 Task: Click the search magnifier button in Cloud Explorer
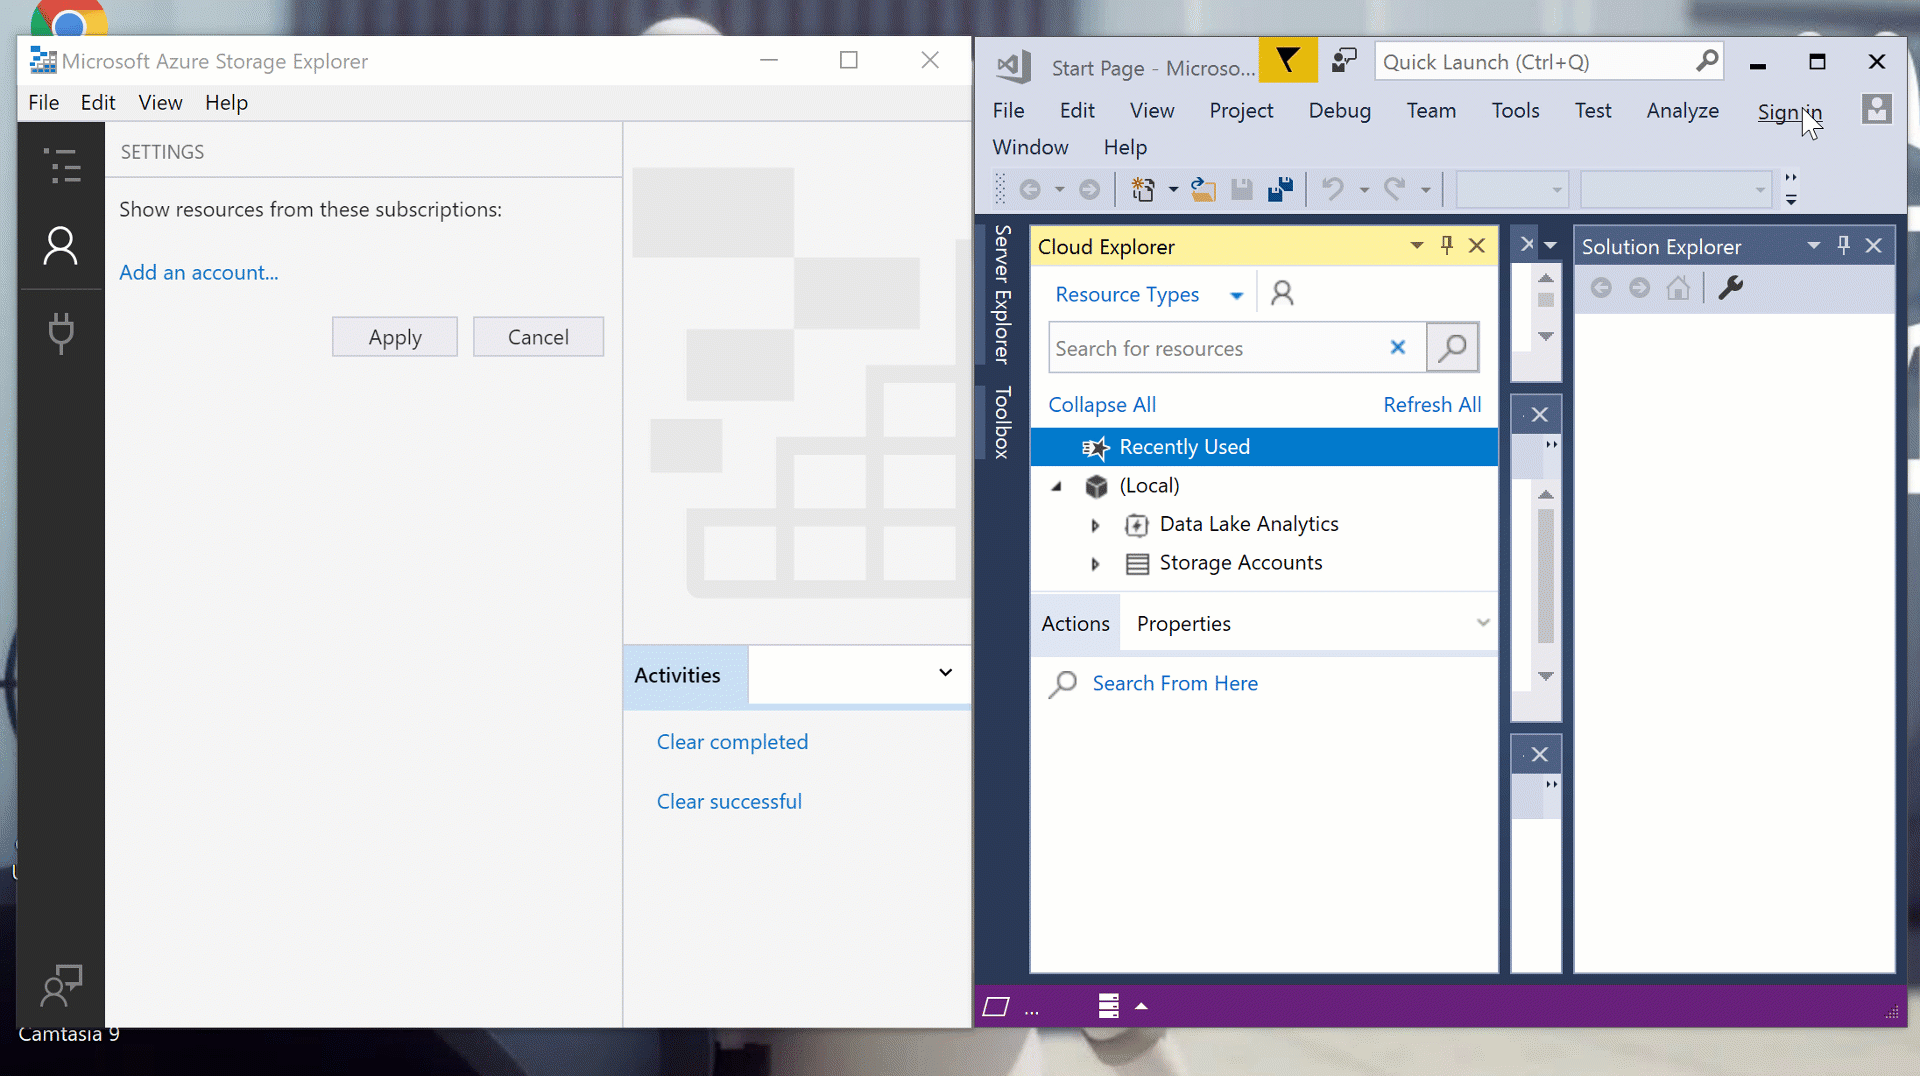[x=1452, y=348]
